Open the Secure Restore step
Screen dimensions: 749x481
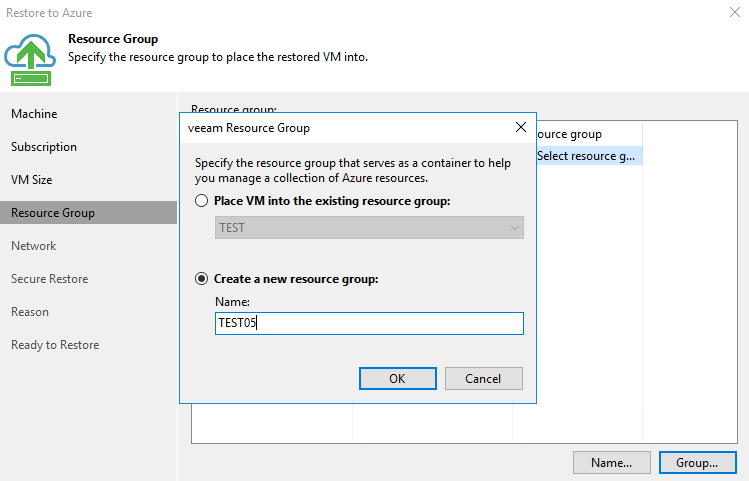pos(50,278)
